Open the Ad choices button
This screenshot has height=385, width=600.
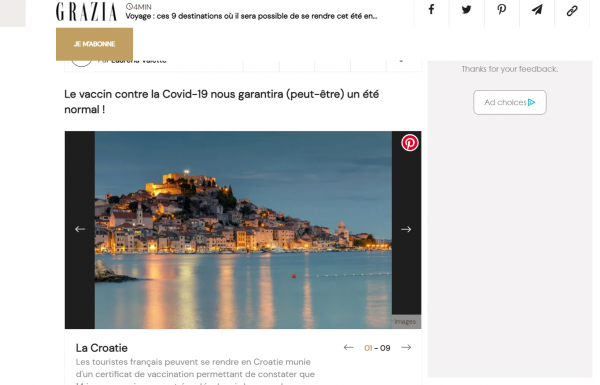click(x=510, y=102)
